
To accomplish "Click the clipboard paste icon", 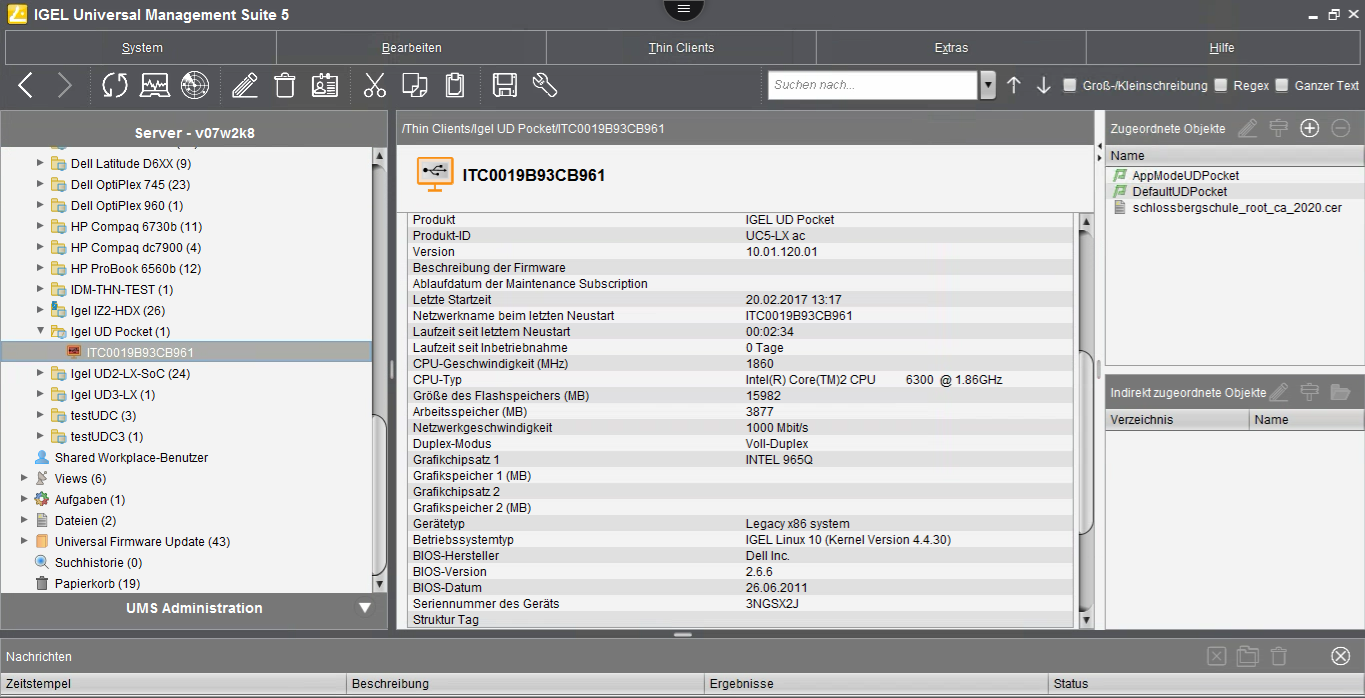I will click(454, 85).
